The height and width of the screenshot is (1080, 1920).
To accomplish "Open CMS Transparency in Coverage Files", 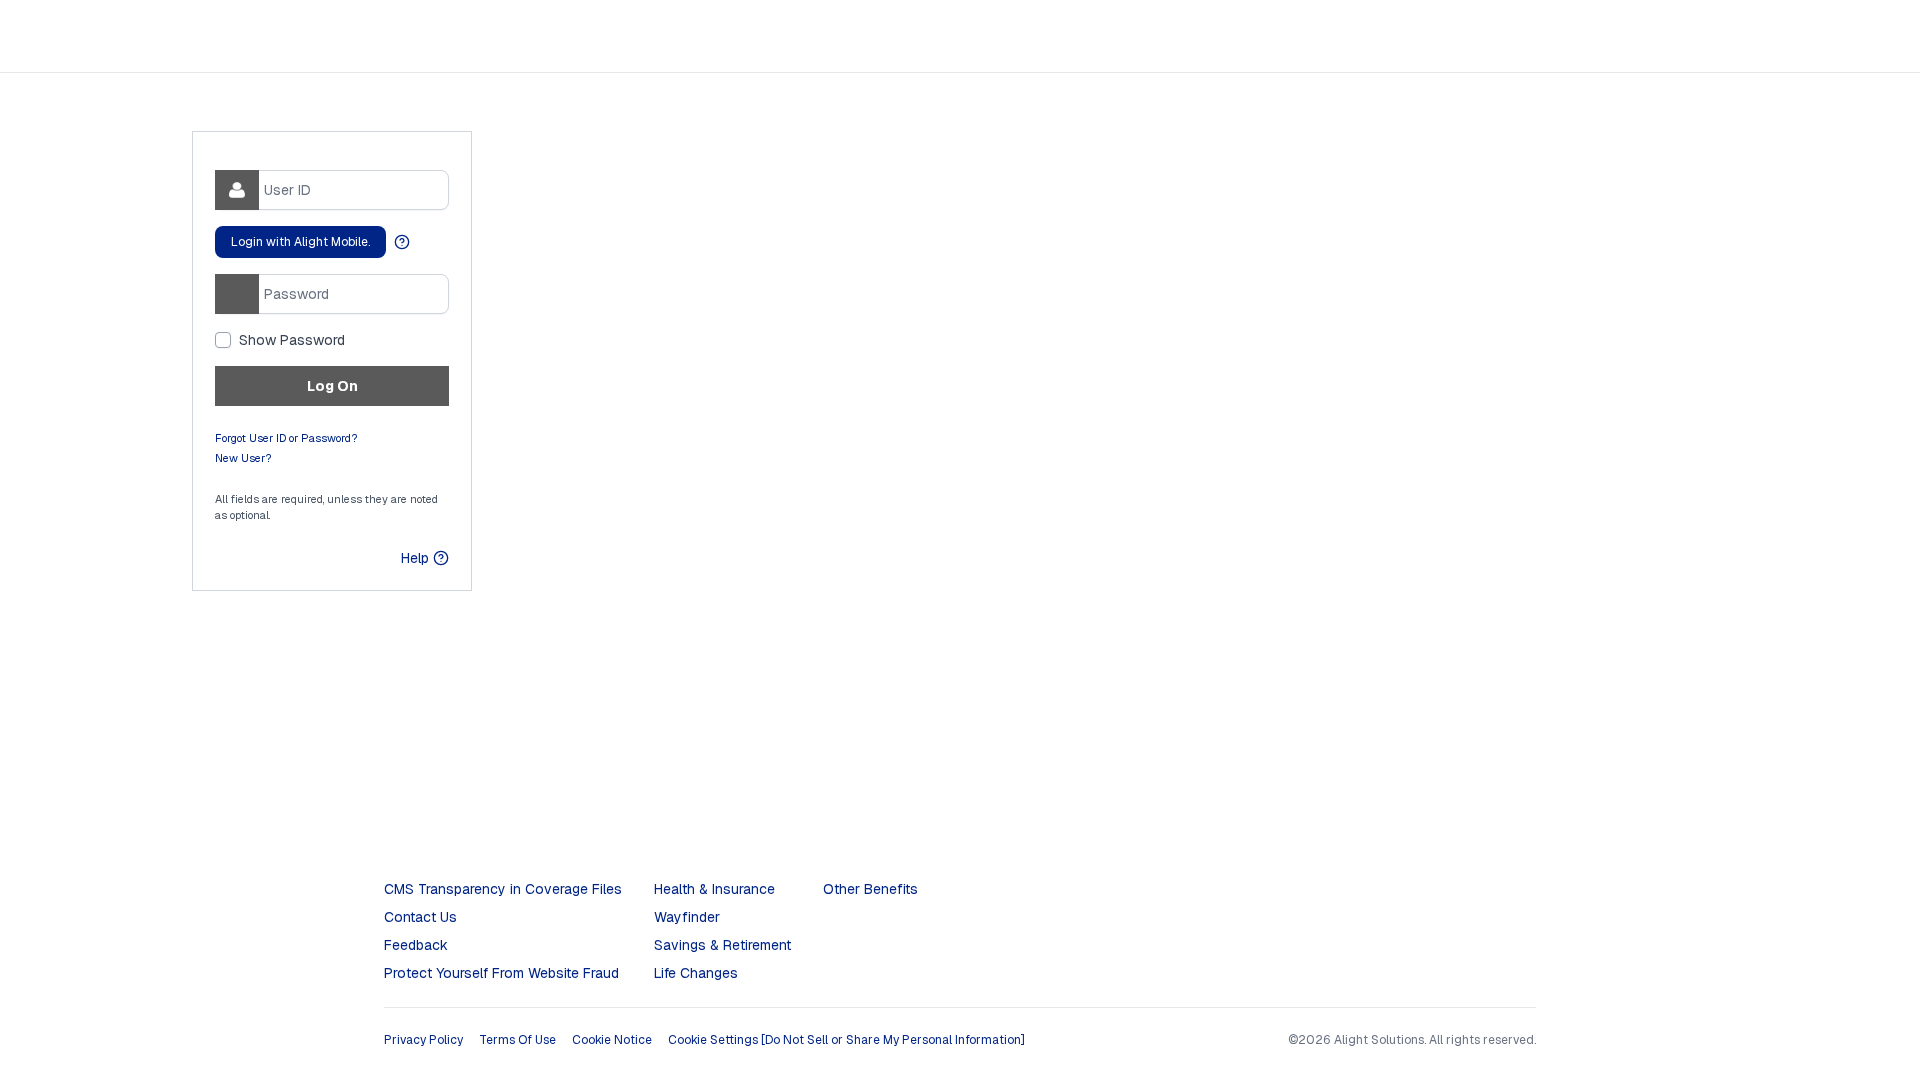I will (502, 889).
